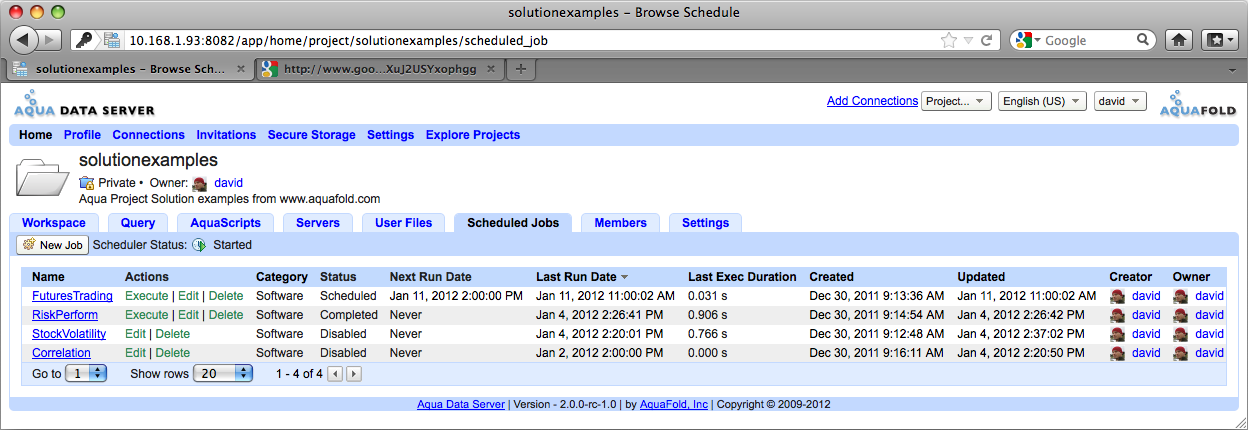
Task: Open the Explore Projects menu item
Action: click(472, 135)
